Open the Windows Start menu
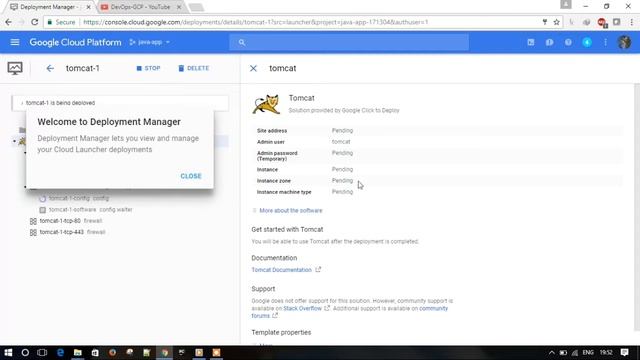 pos(8,353)
